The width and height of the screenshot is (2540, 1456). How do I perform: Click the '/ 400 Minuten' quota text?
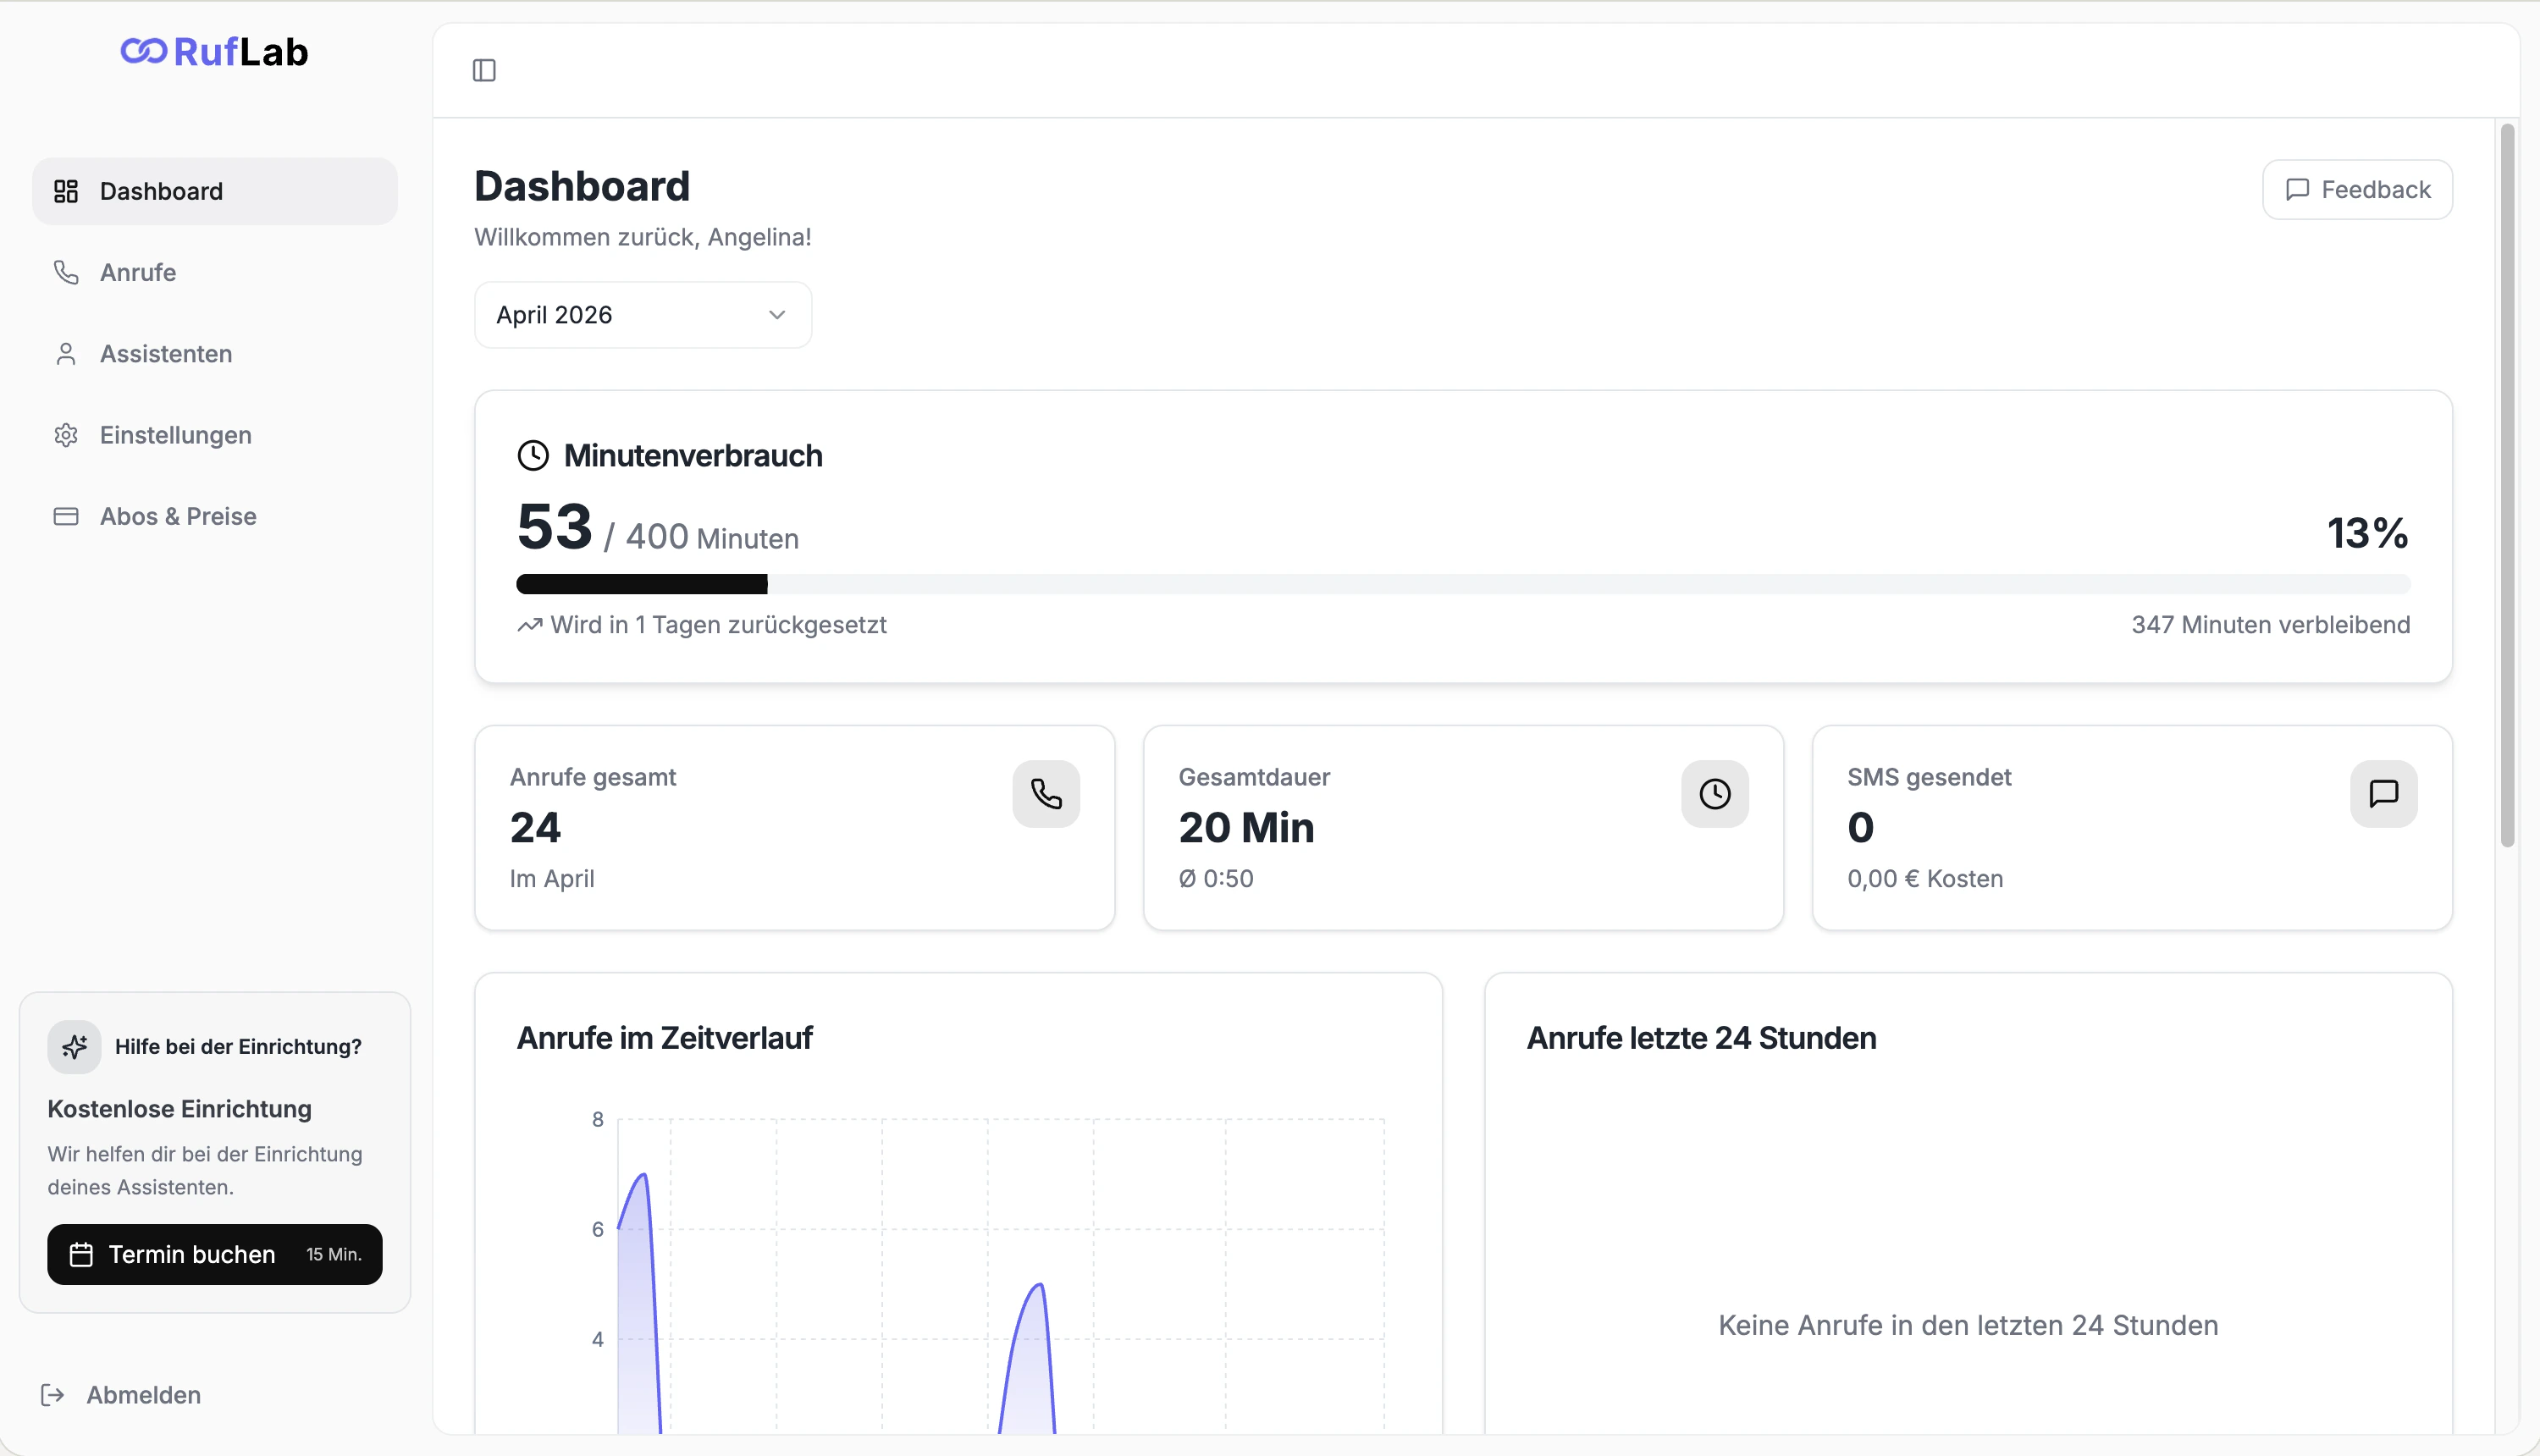(x=701, y=537)
